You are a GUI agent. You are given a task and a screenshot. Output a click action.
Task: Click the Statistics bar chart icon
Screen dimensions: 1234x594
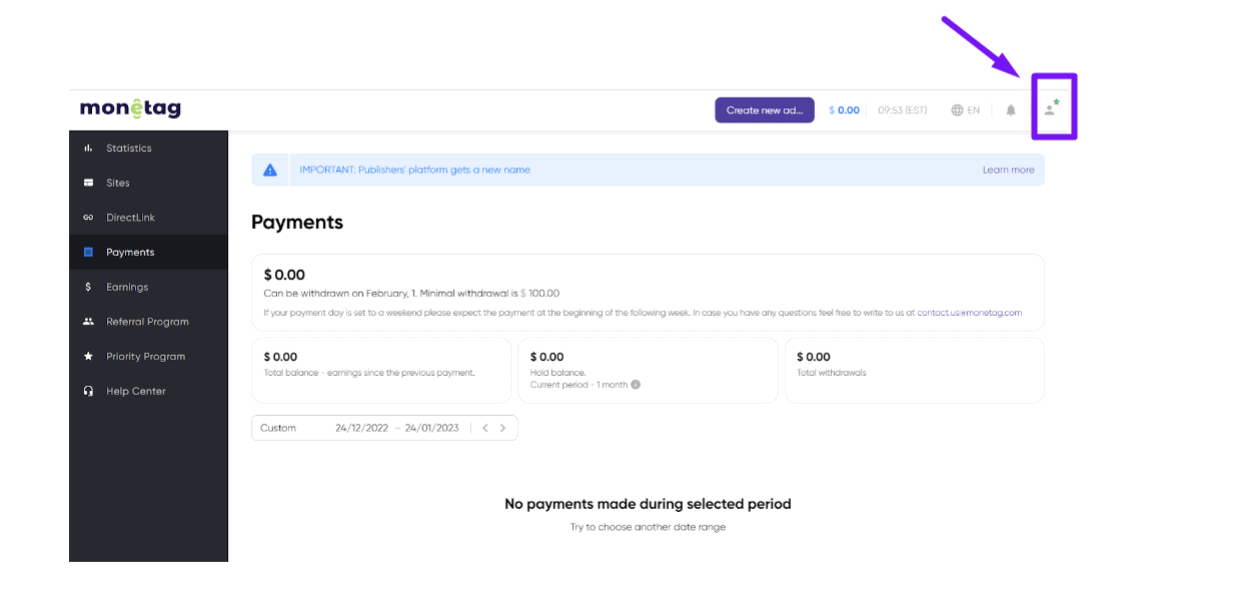[88, 148]
